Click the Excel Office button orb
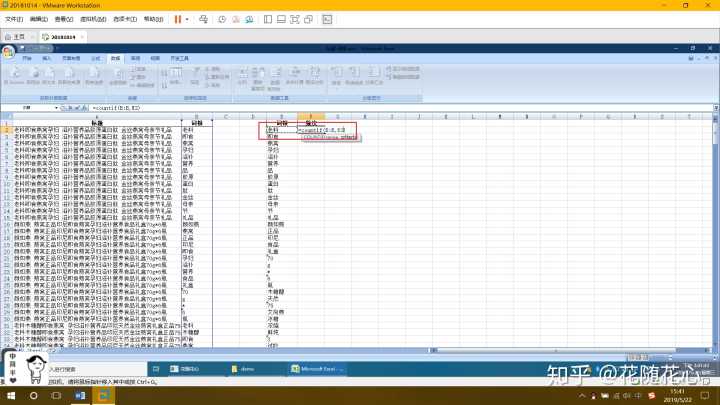Image resolution: width=720 pixels, height=405 pixels. tap(8, 50)
